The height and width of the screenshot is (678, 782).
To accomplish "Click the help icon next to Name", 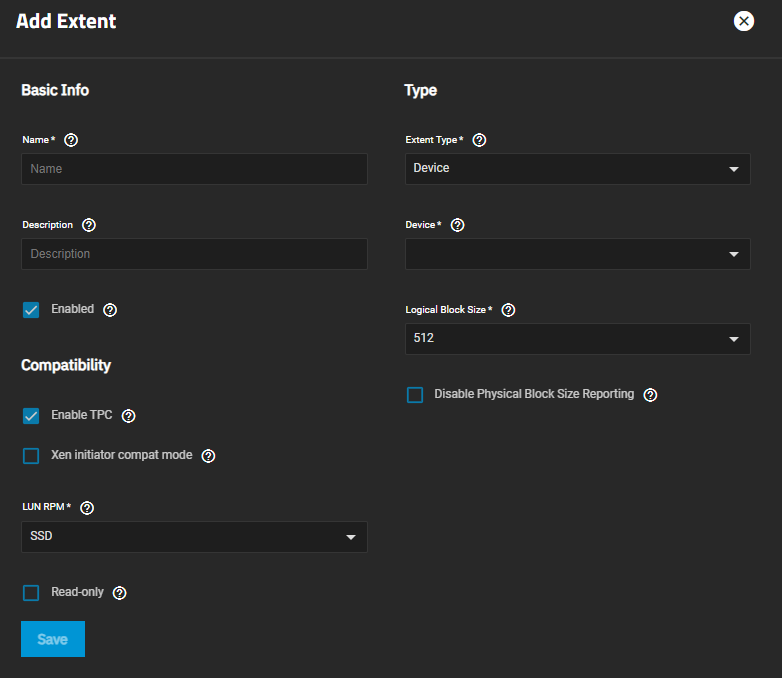I will 71,140.
